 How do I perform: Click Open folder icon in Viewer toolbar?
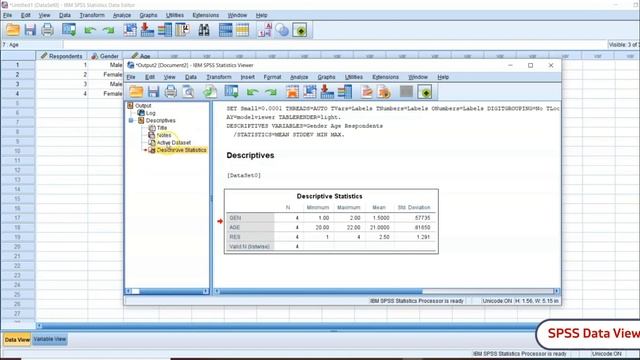tap(136, 92)
